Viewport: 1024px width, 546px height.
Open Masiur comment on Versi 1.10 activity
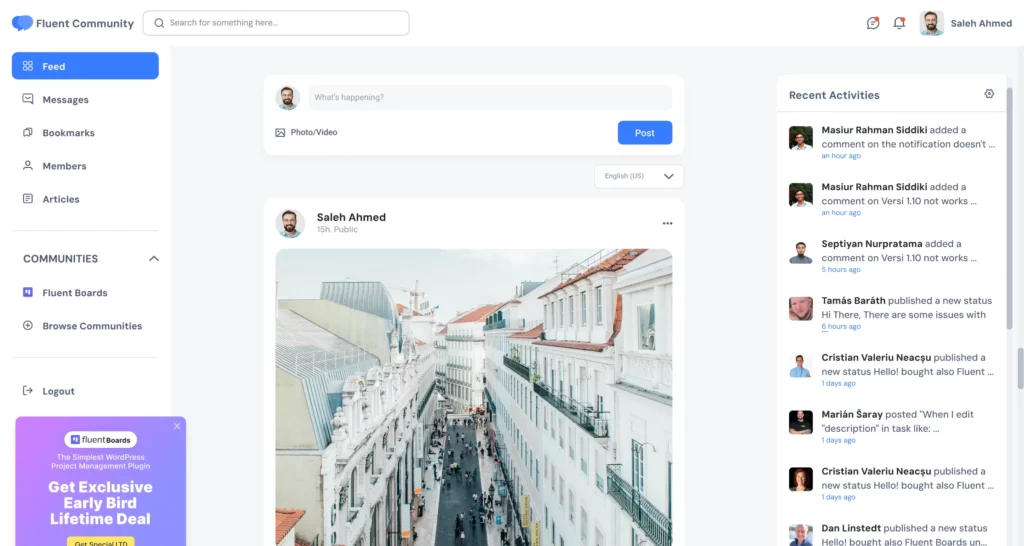point(891,199)
